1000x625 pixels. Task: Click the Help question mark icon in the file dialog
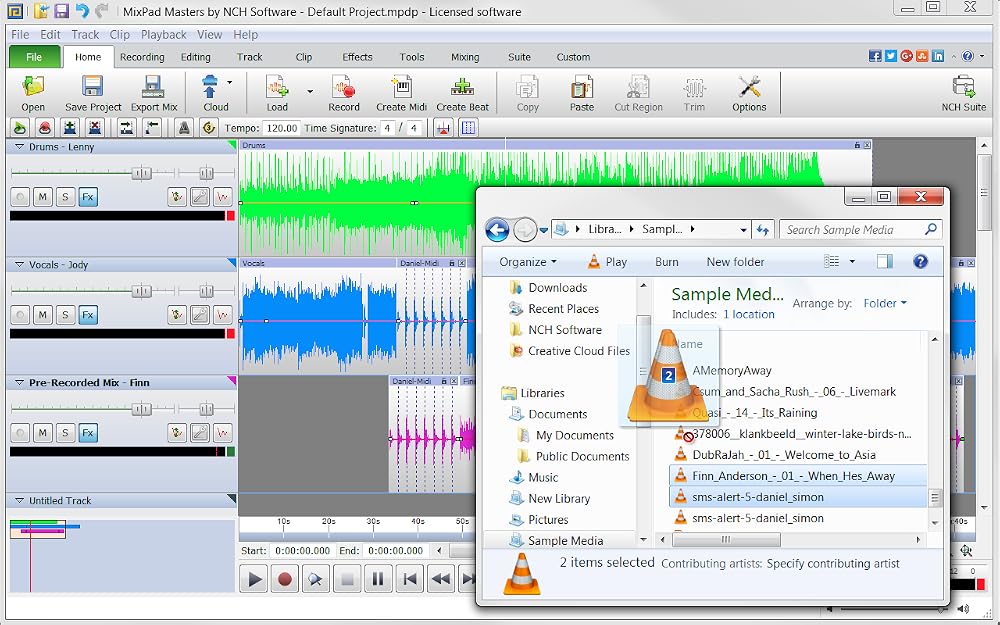coord(920,261)
